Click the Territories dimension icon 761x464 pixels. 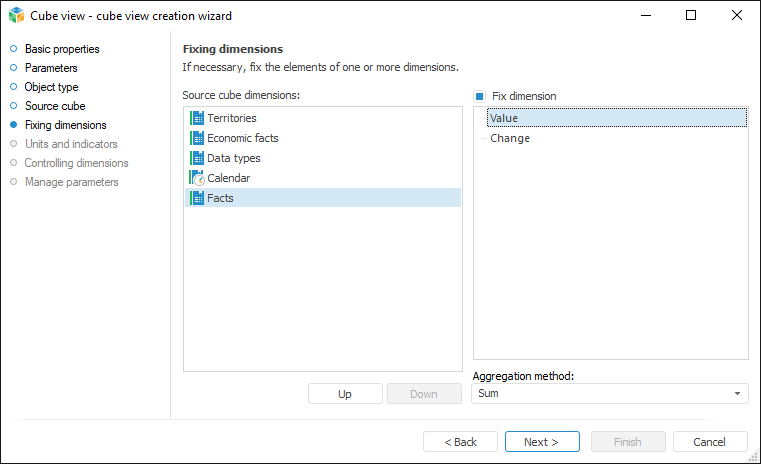pyautogui.click(x=197, y=118)
